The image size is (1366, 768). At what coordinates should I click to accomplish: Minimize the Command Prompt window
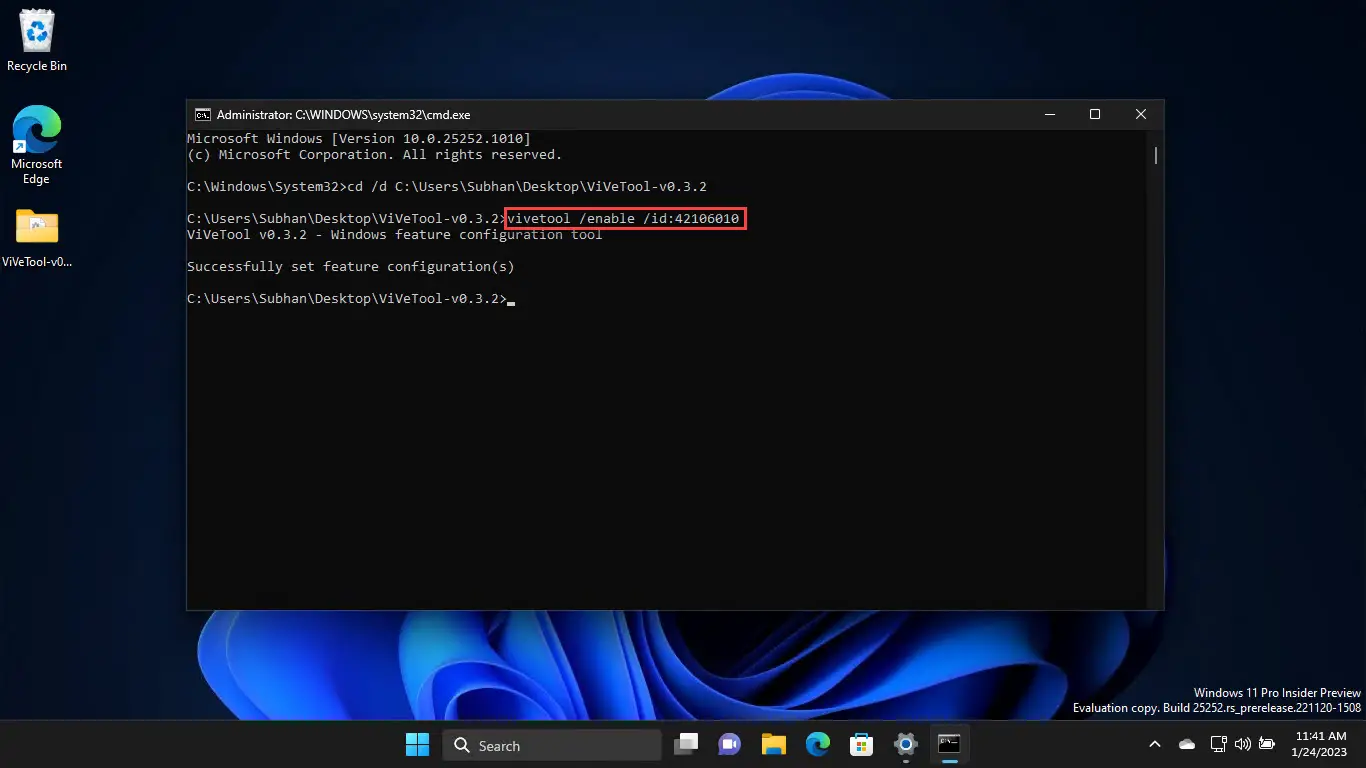click(x=1049, y=115)
